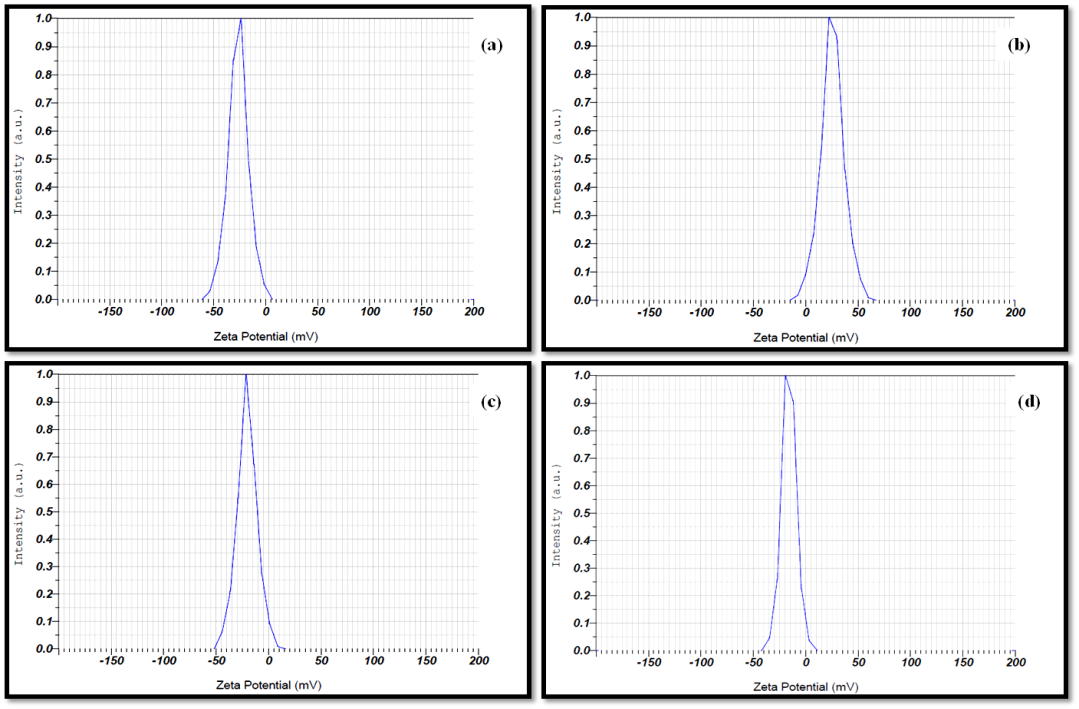Select the 100 x-axis tick in plot (d)

click(910, 662)
